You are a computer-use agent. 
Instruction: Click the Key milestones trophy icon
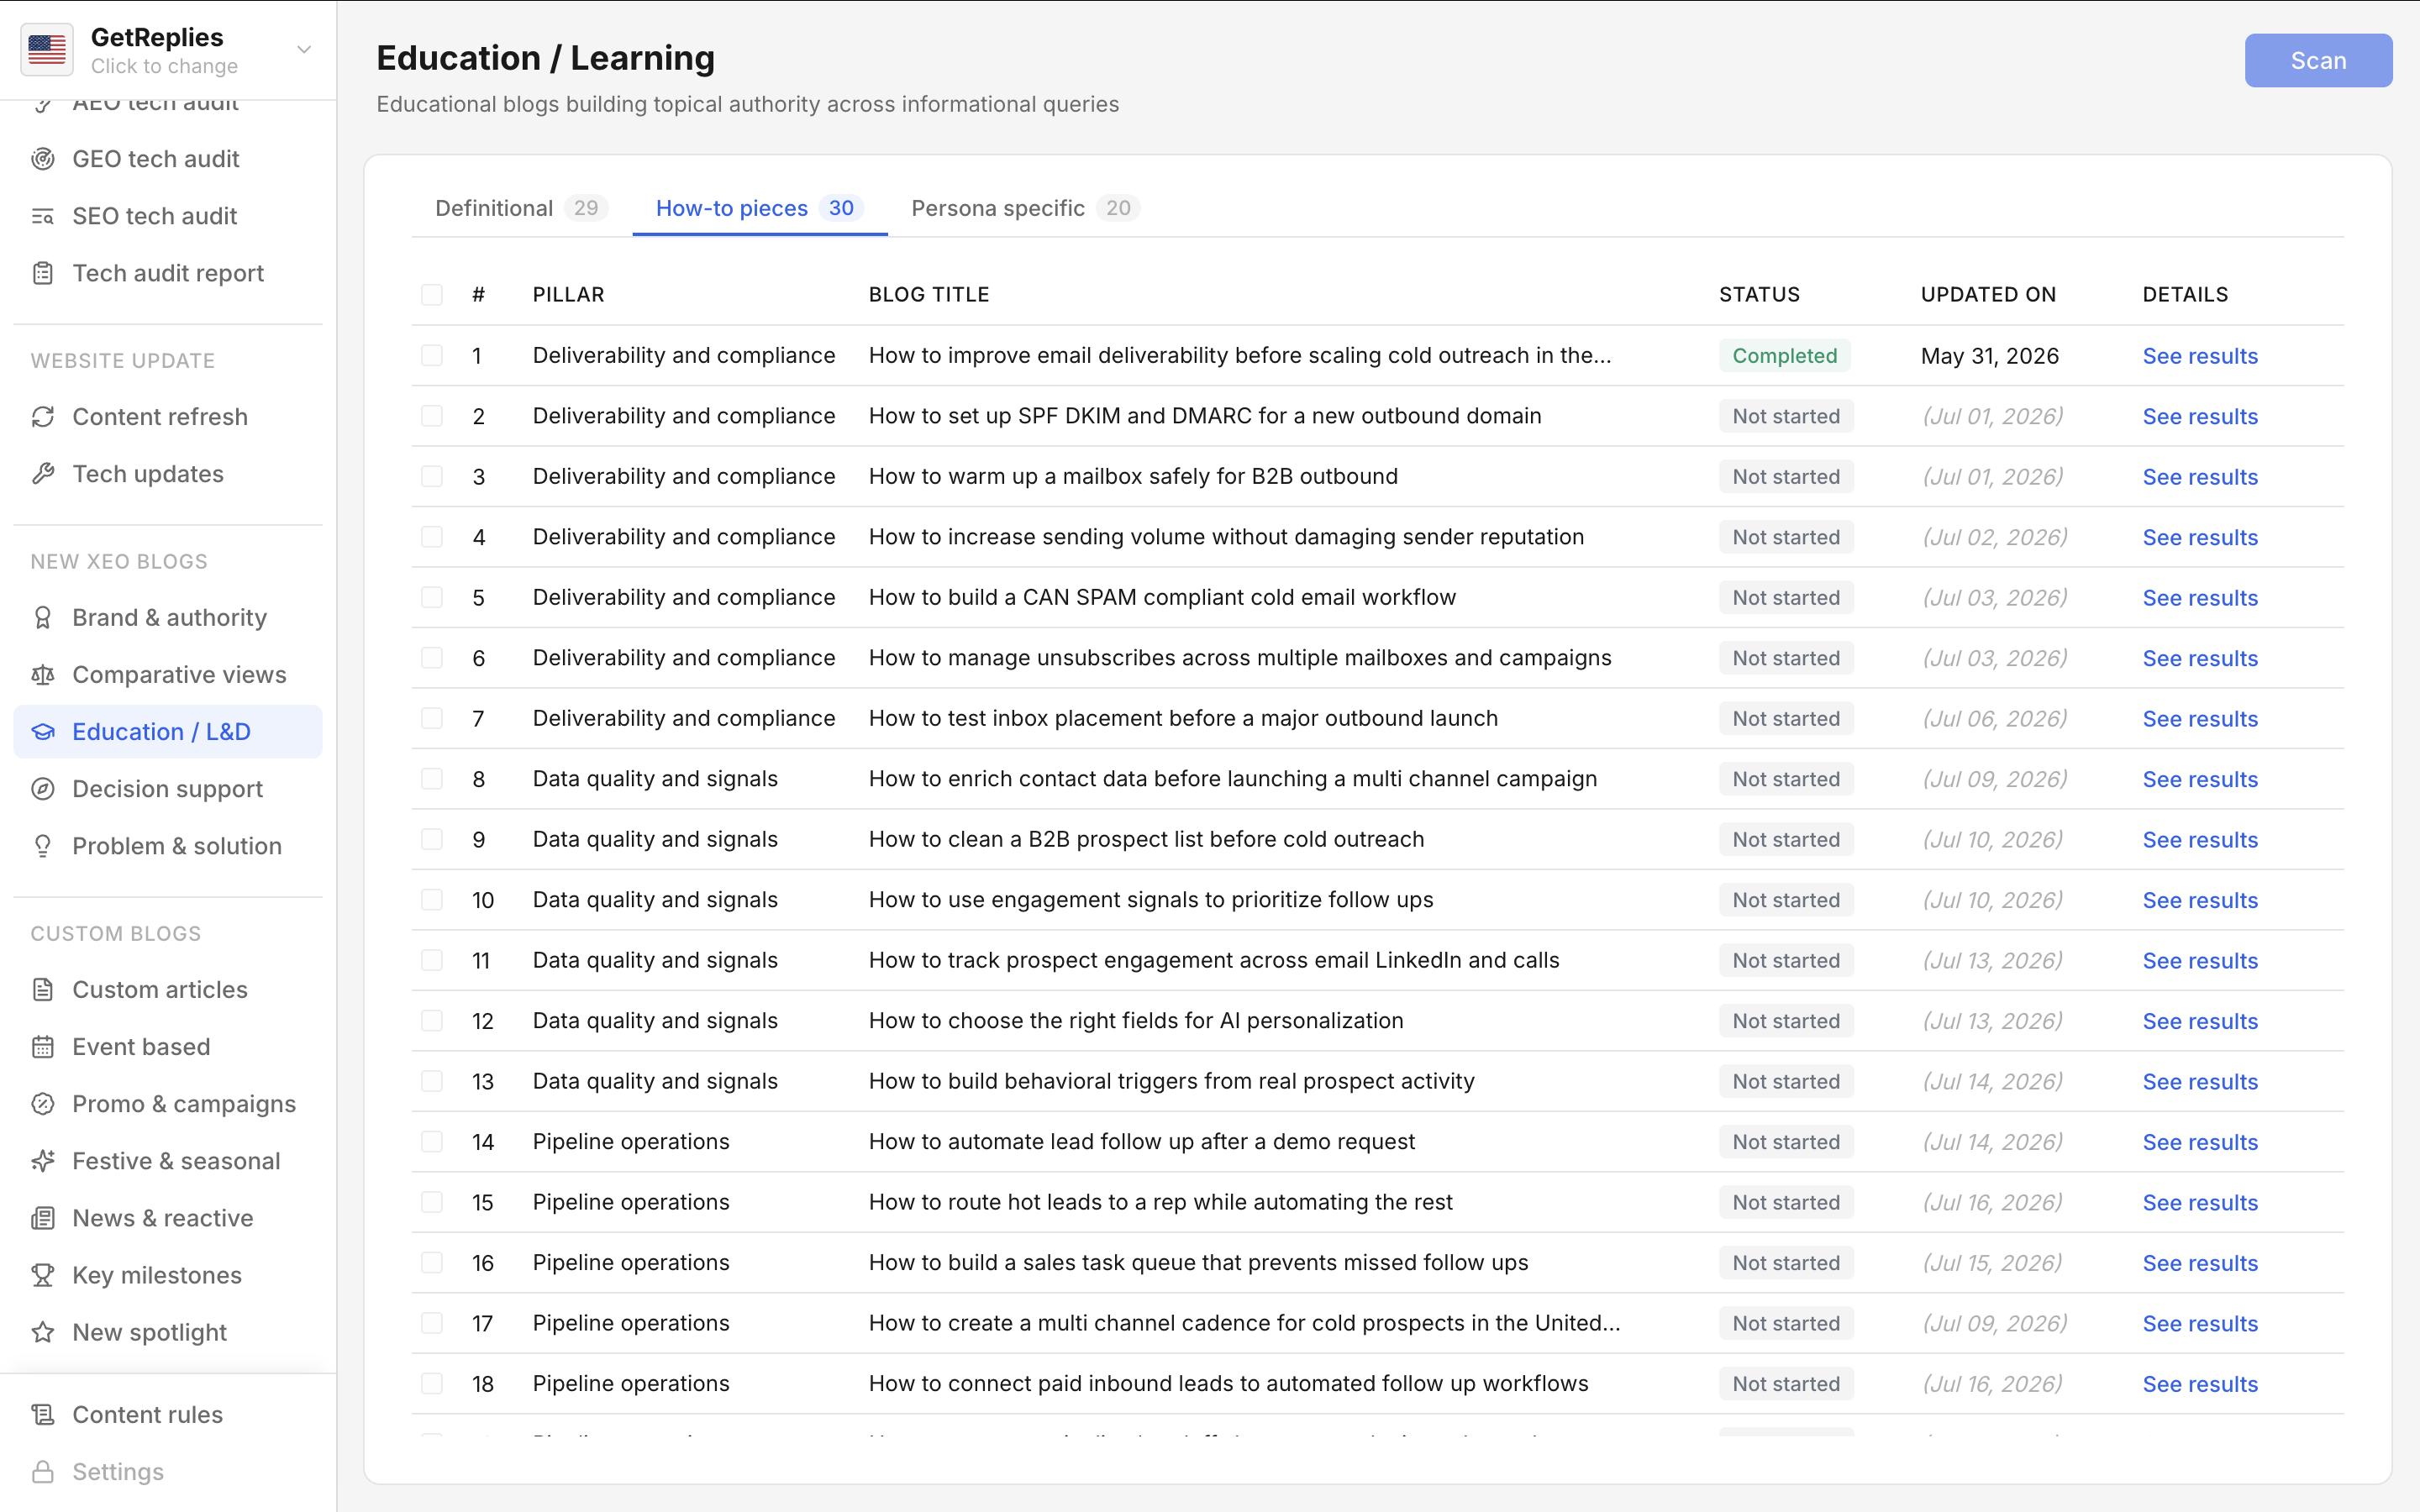click(43, 1275)
